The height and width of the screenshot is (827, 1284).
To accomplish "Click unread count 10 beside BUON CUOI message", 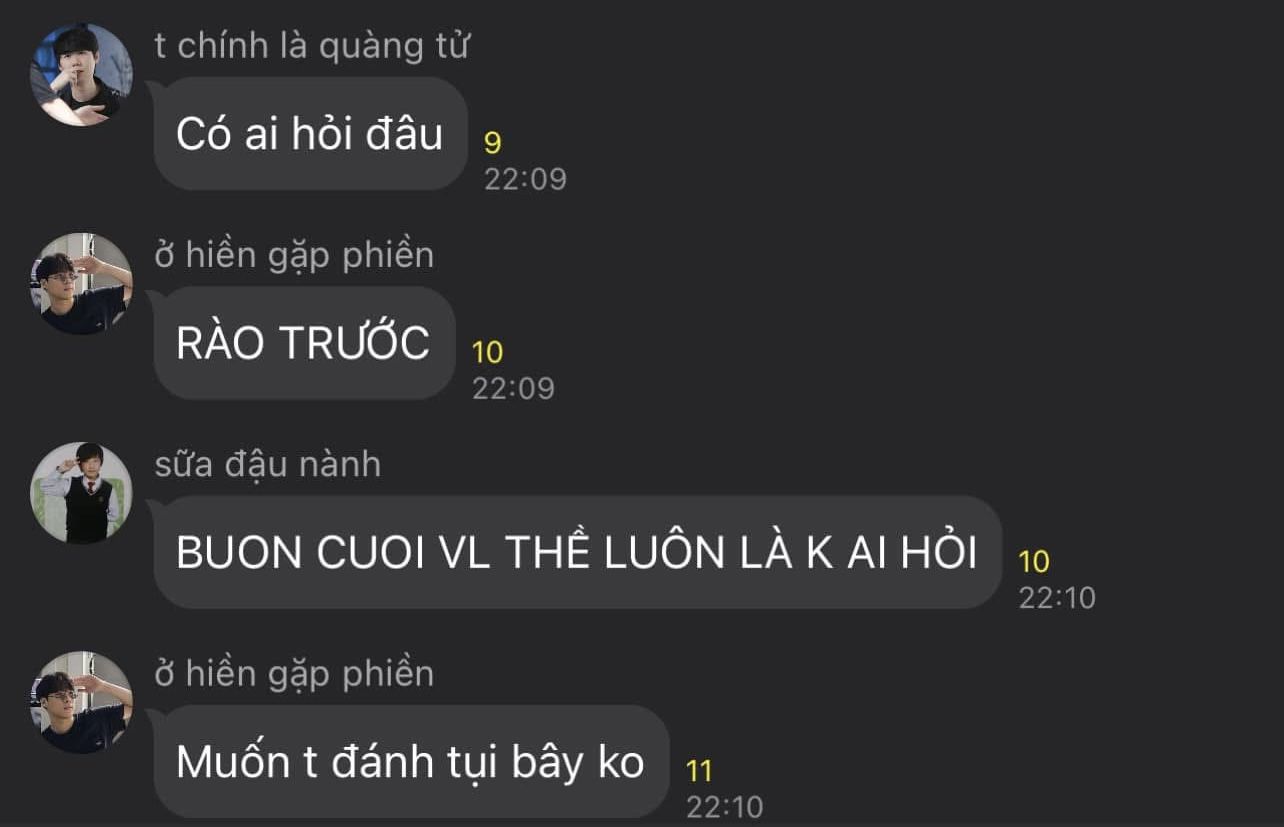I will (1034, 562).
